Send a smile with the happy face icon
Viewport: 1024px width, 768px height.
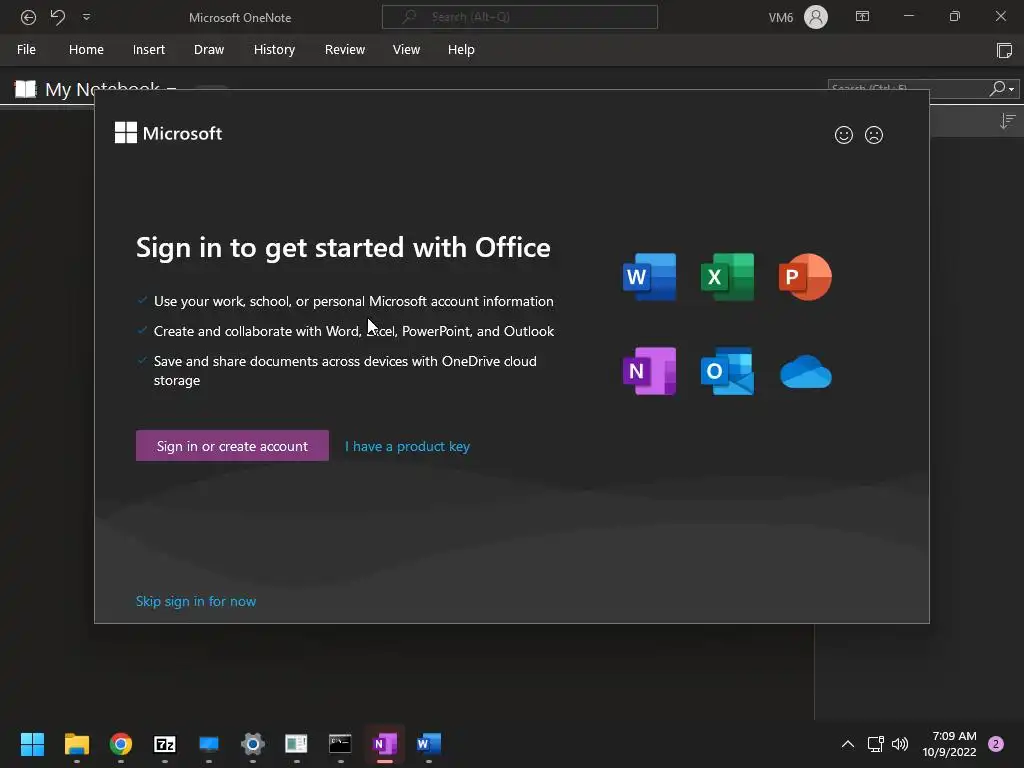coord(844,135)
